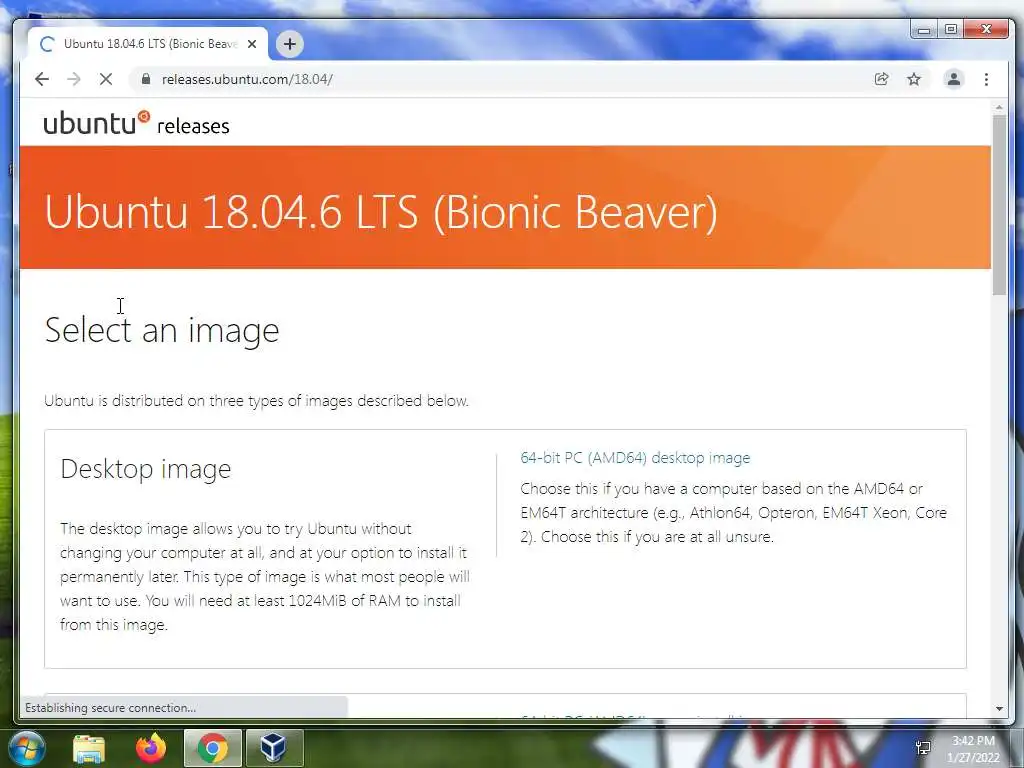Click the taskbar clock showing 3:42 PM
1024x768 pixels.
tap(973, 749)
